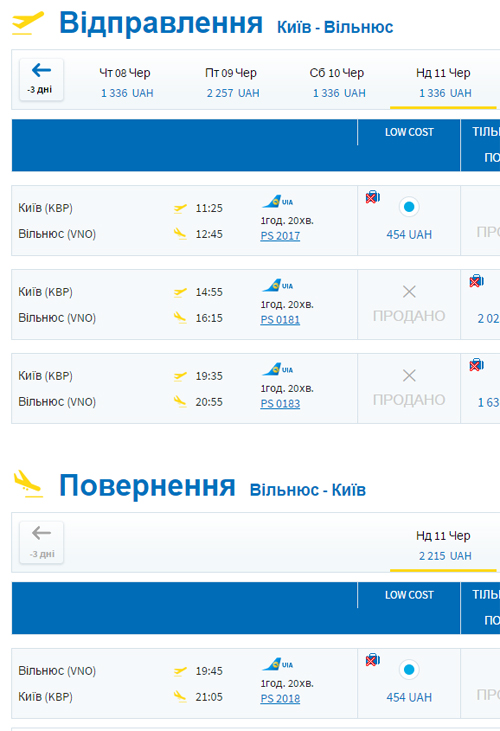The image size is (500, 731).
Task: Choose Сб 10 Чер departure date
Action: pyautogui.click(x=338, y=83)
